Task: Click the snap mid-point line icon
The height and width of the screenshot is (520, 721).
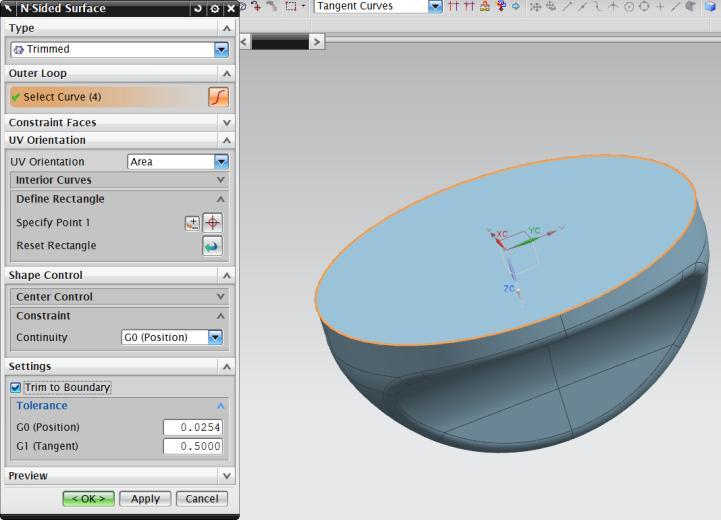Action: (x=582, y=6)
